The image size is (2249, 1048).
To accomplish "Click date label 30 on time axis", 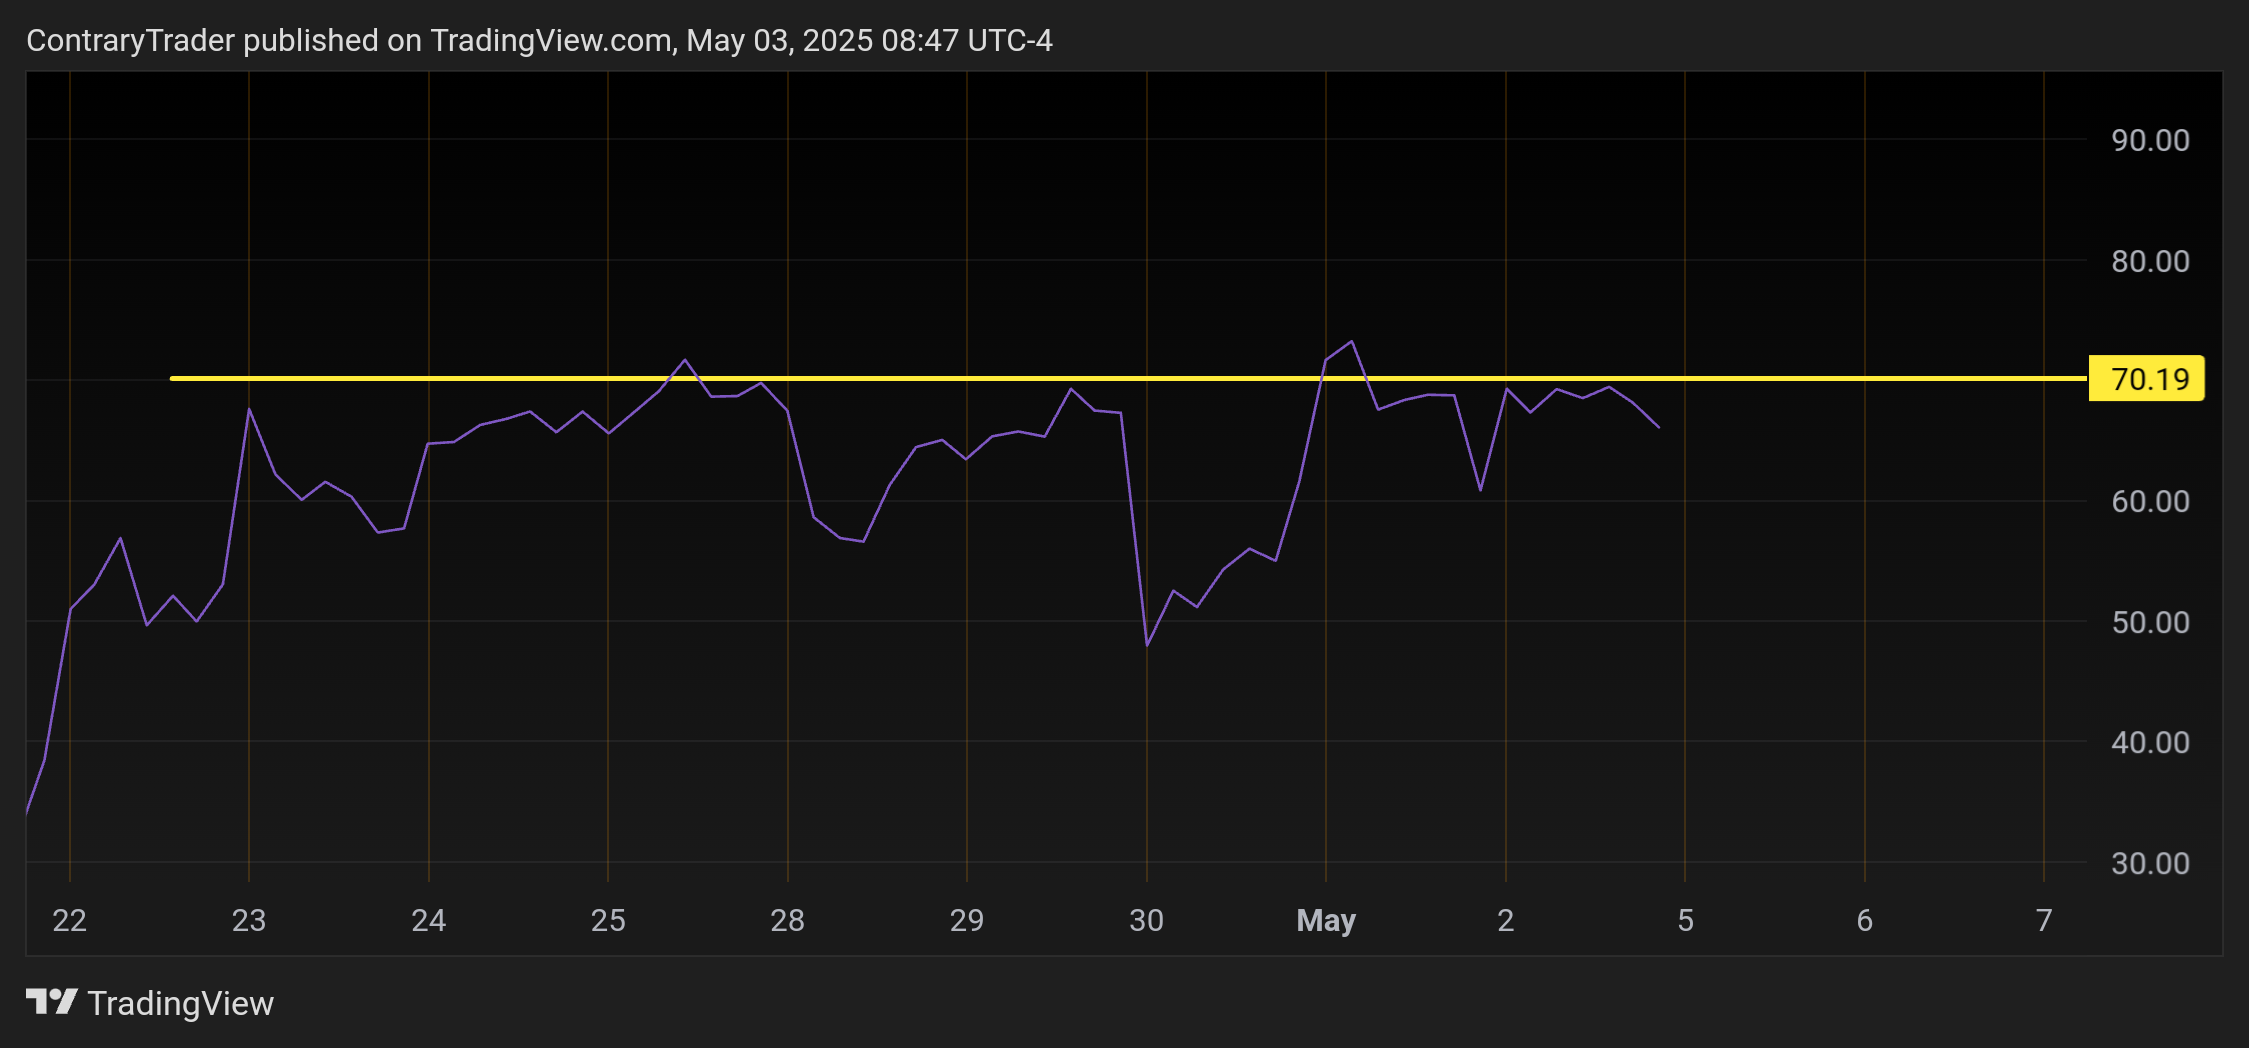I will [x=1147, y=920].
